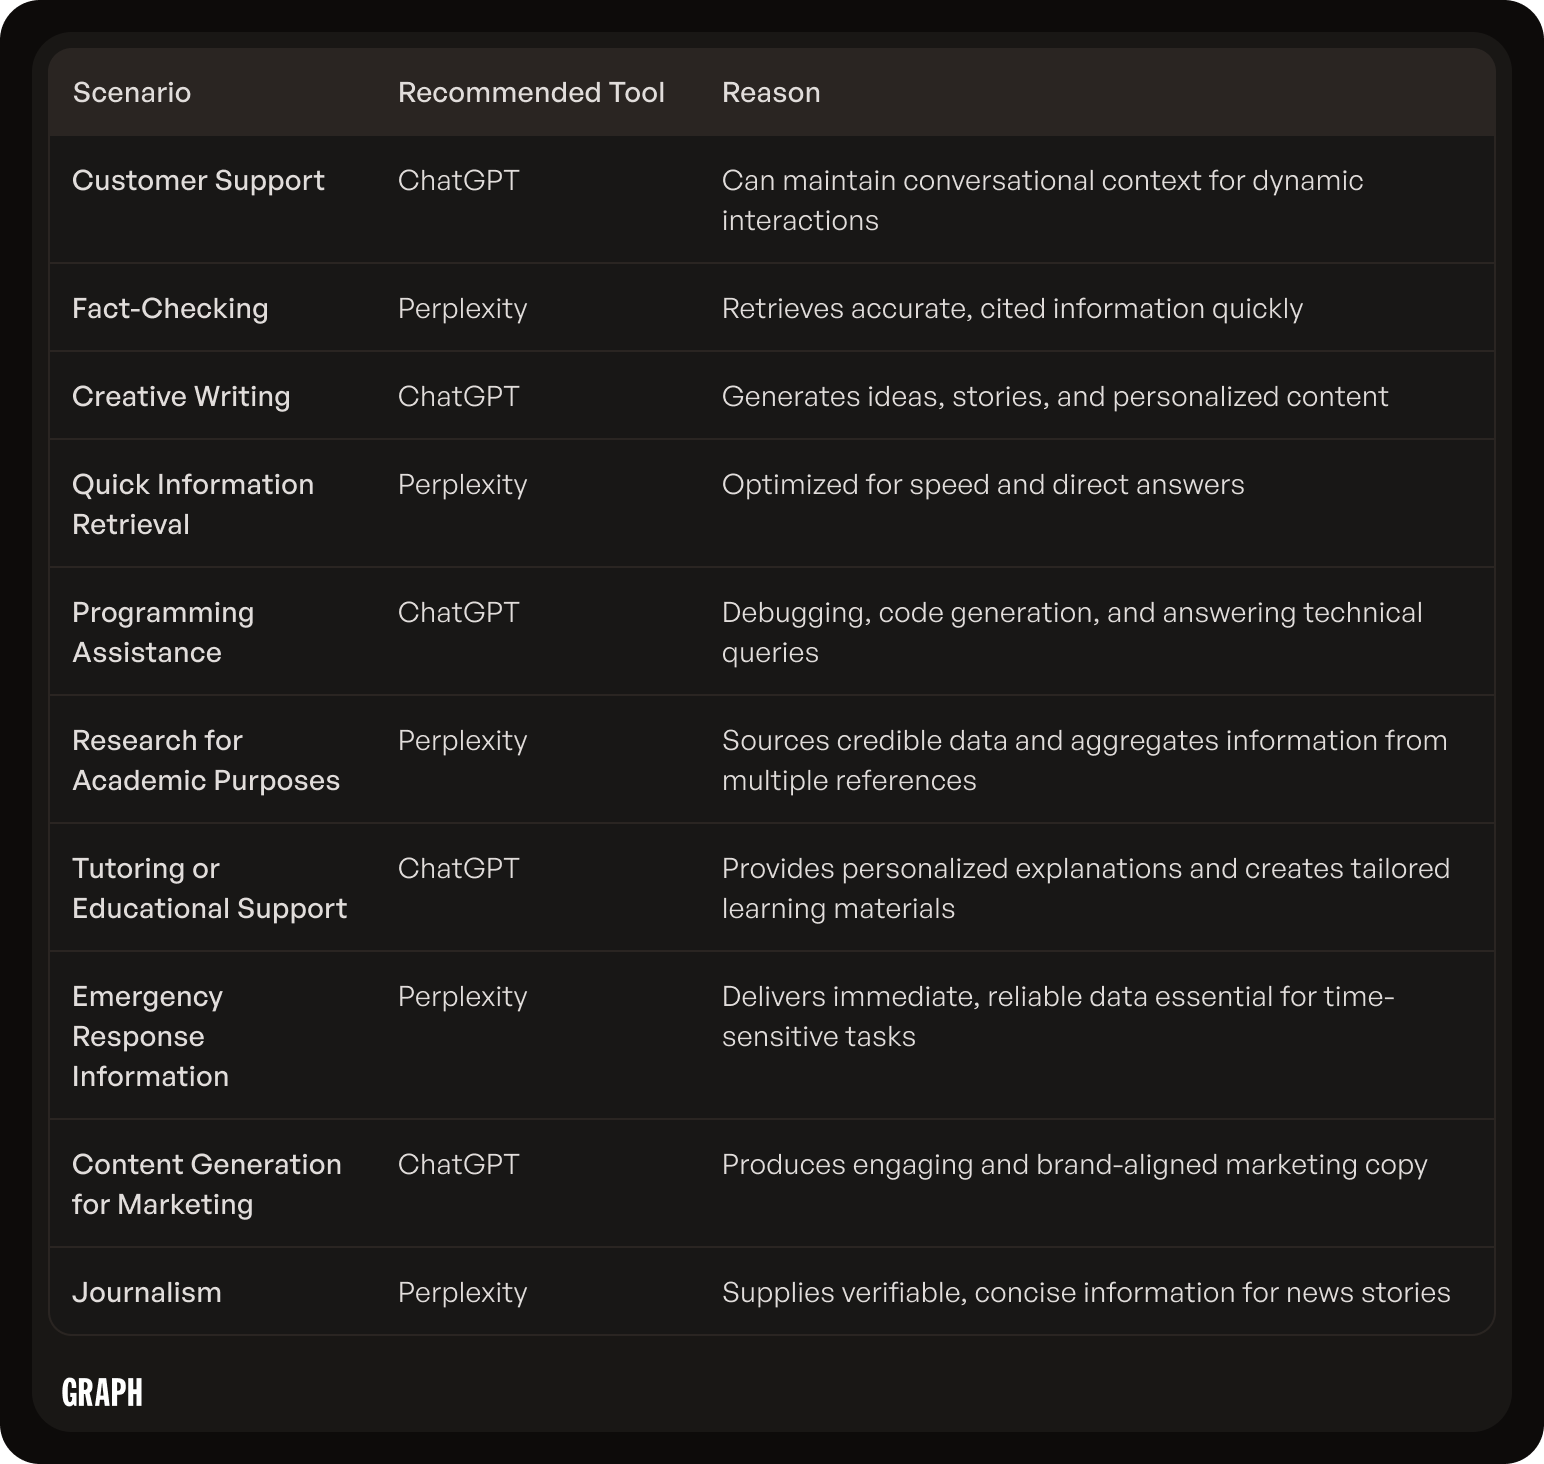1544x1464 pixels.
Task: Click the Journalism scenario label
Action: [147, 1292]
